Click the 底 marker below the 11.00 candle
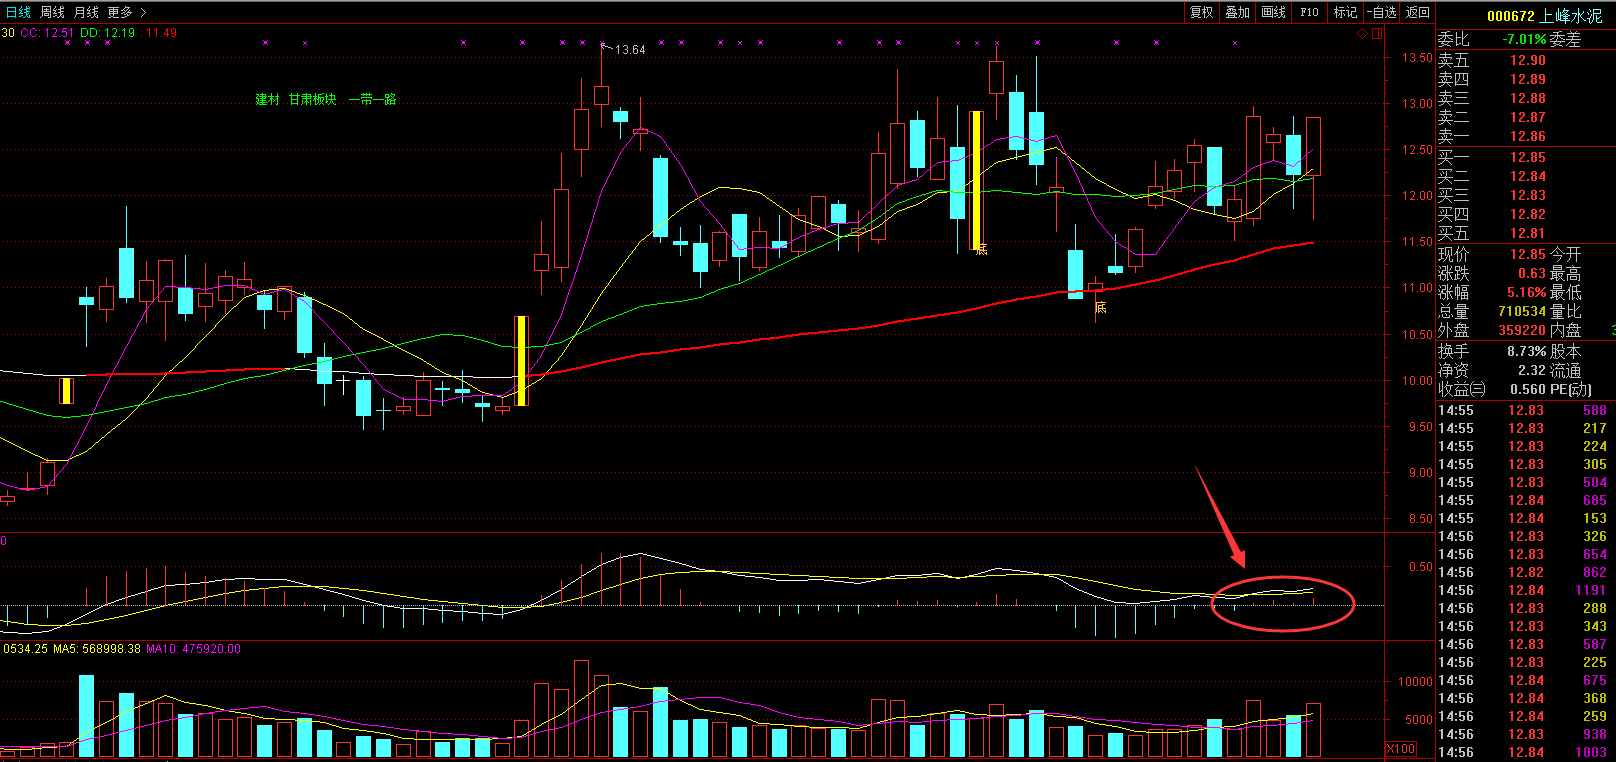The width and height of the screenshot is (1616, 762). pyautogui.click(x=1100, y=307)
